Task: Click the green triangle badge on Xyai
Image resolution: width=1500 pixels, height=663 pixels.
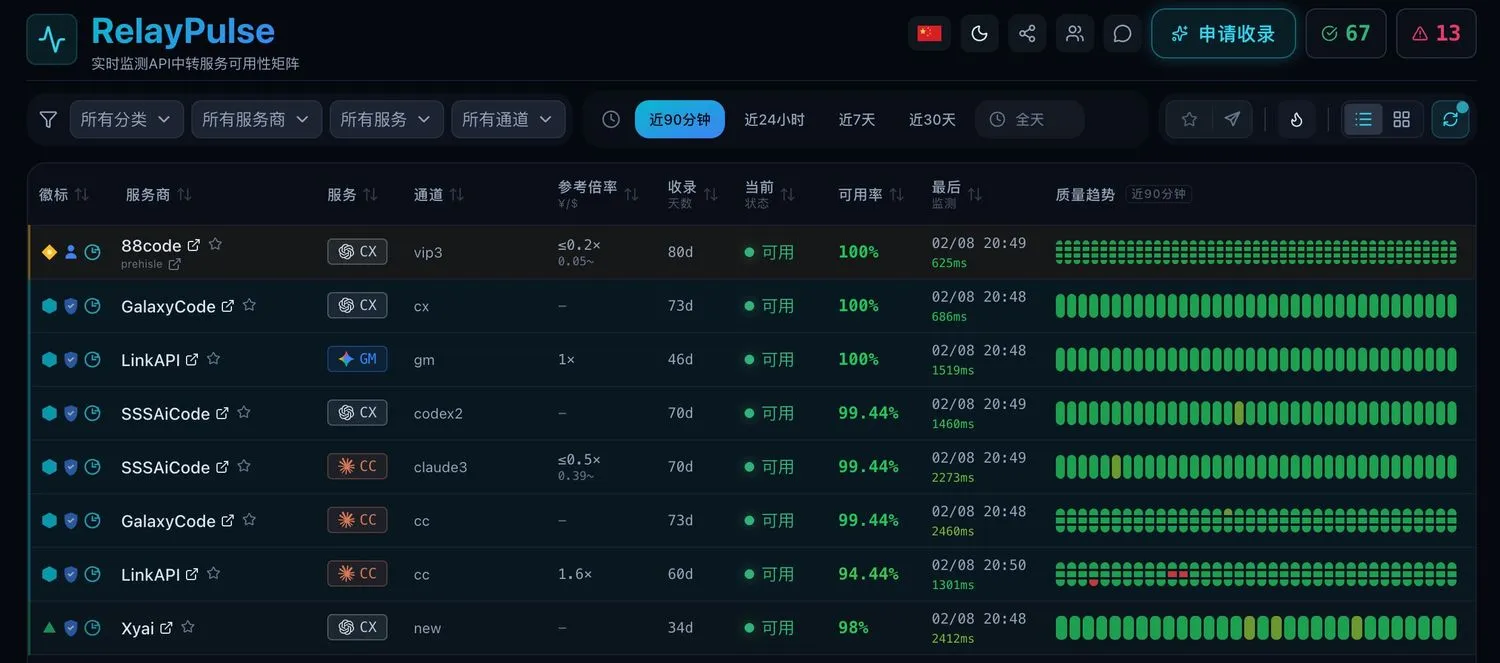Action: pos(49,628)
